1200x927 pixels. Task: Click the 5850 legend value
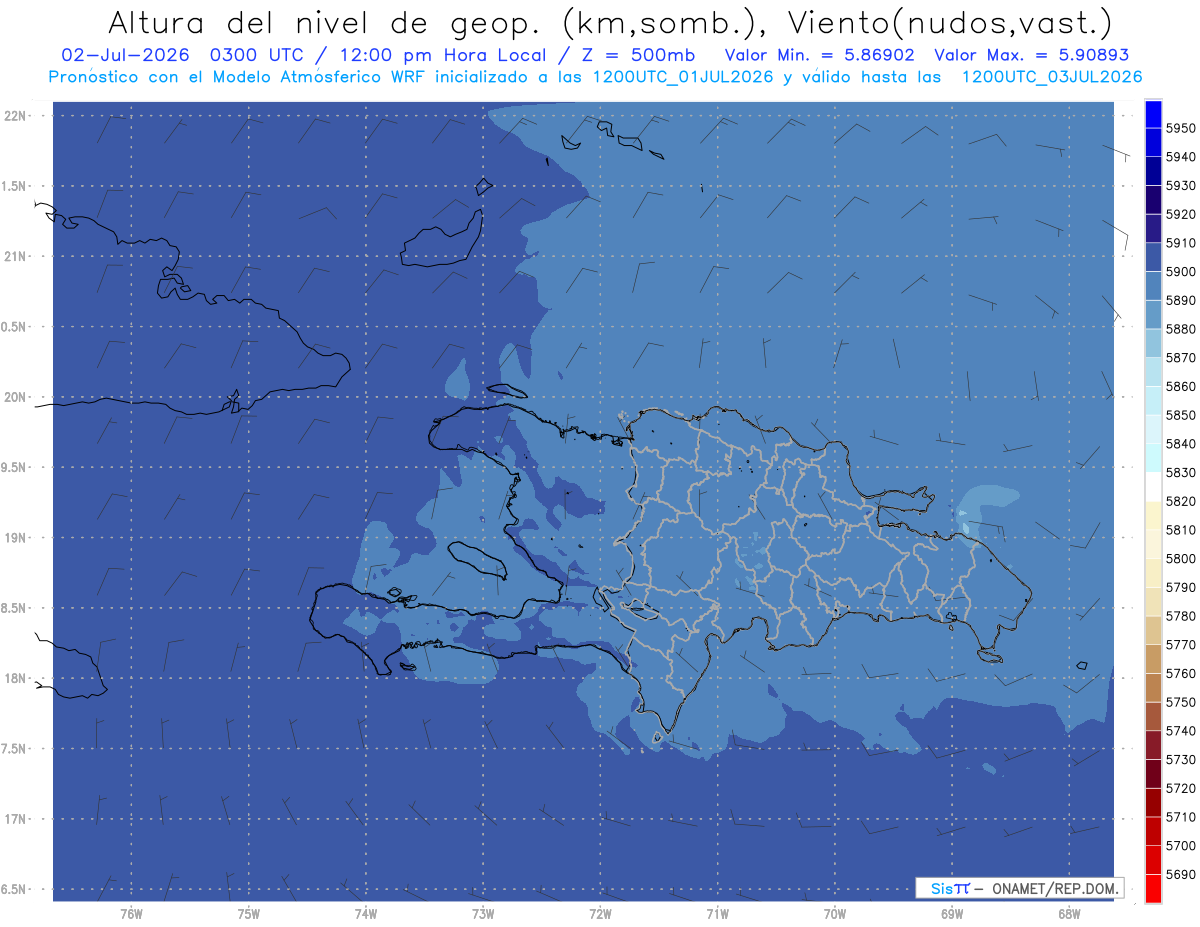[x=1180, y=415]
